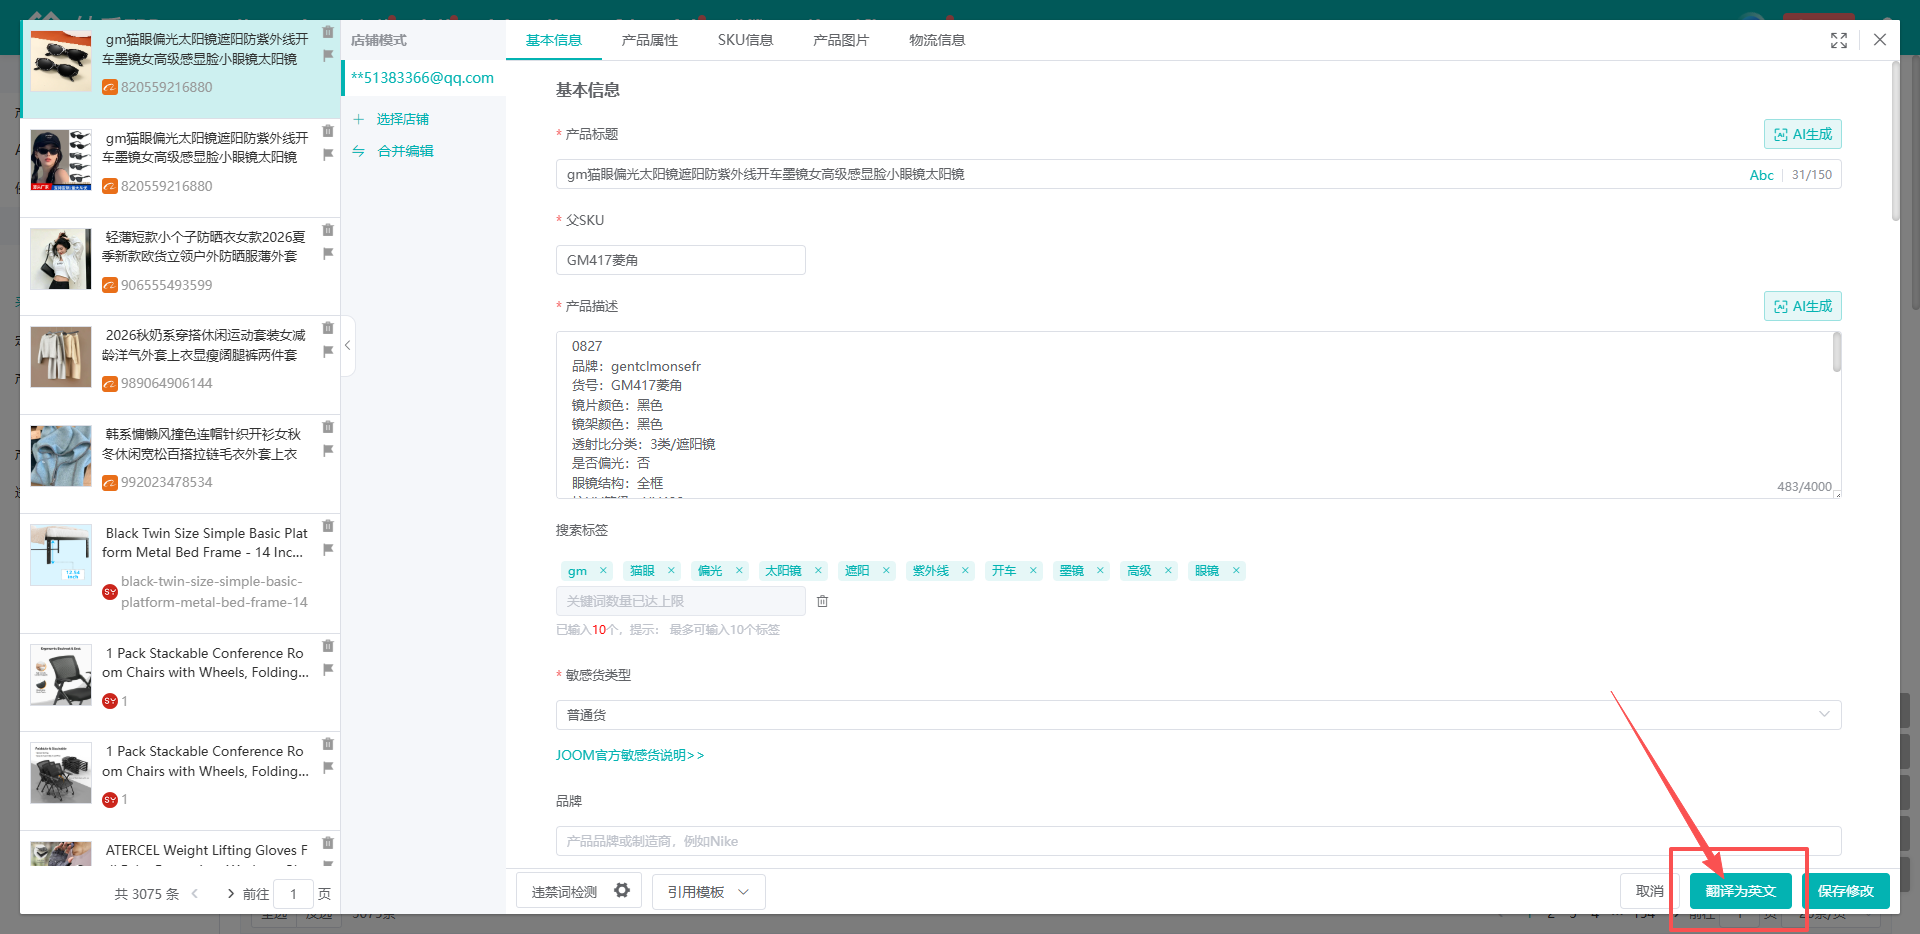This screenshot has width=1920, height=934.
Task: Click the product description scrollbar
Action: coord(1836,353)
